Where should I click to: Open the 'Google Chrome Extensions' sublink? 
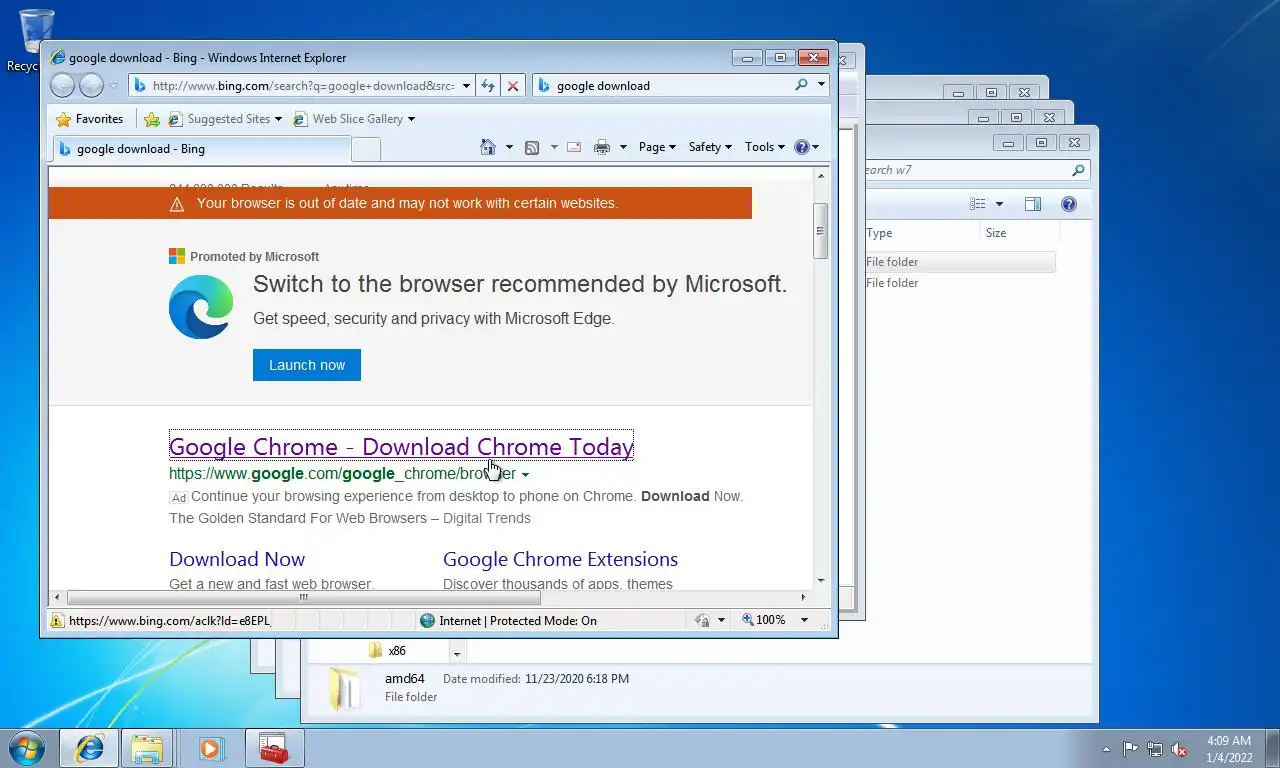pyautogui.click(x=560, y=559)
